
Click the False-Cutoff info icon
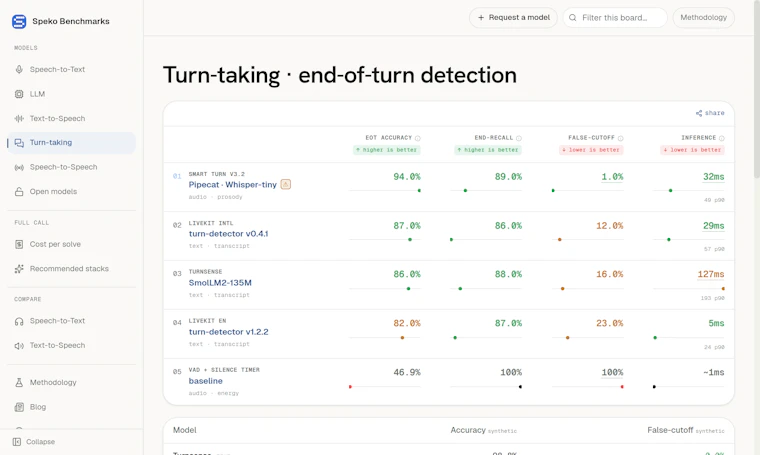pos(620,138)
